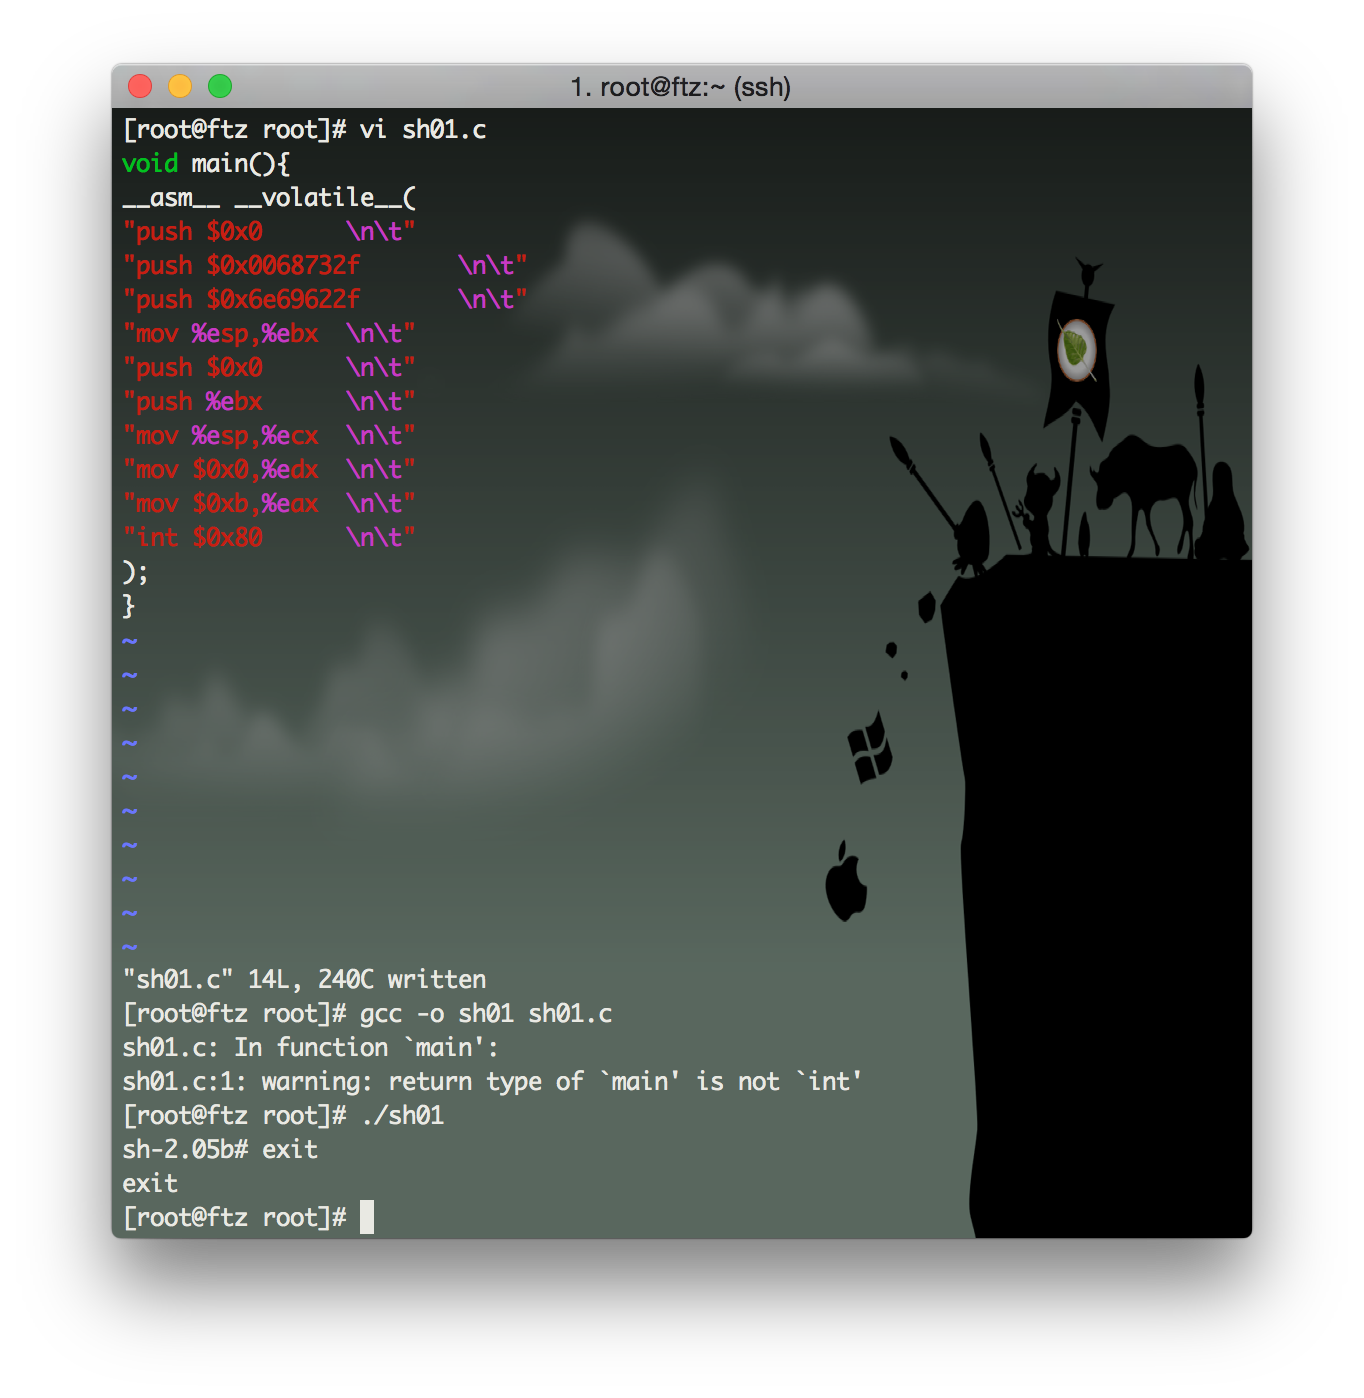The image size is (1364, 1398).
Task: Click the "sh-2.05b# exit" line
Action: click(x=220, y=1150)
